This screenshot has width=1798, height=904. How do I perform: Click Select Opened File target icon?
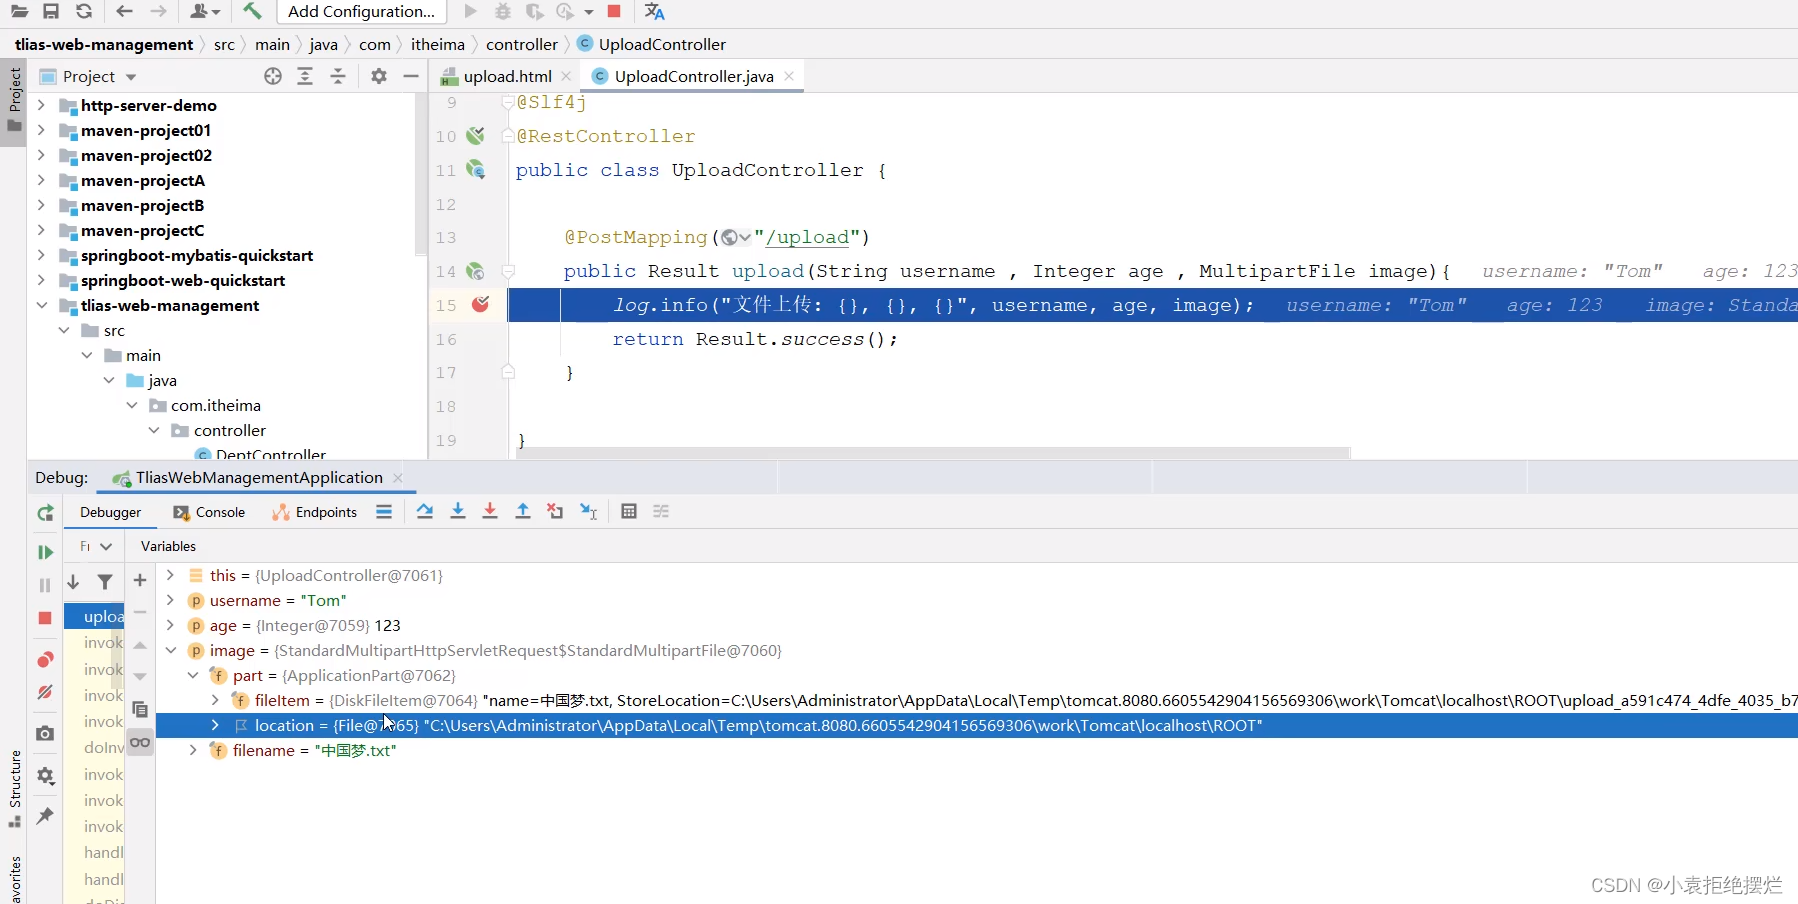[x=273, y=76]
